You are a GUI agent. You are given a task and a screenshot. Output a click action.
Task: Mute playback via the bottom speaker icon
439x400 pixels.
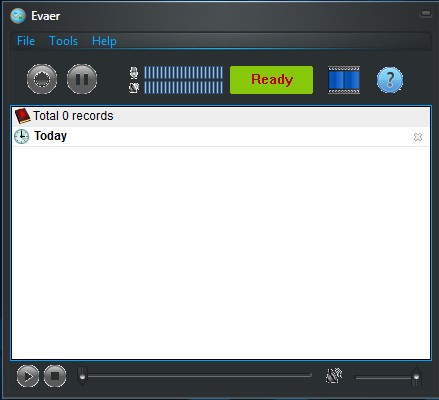[x=334, y=376]
